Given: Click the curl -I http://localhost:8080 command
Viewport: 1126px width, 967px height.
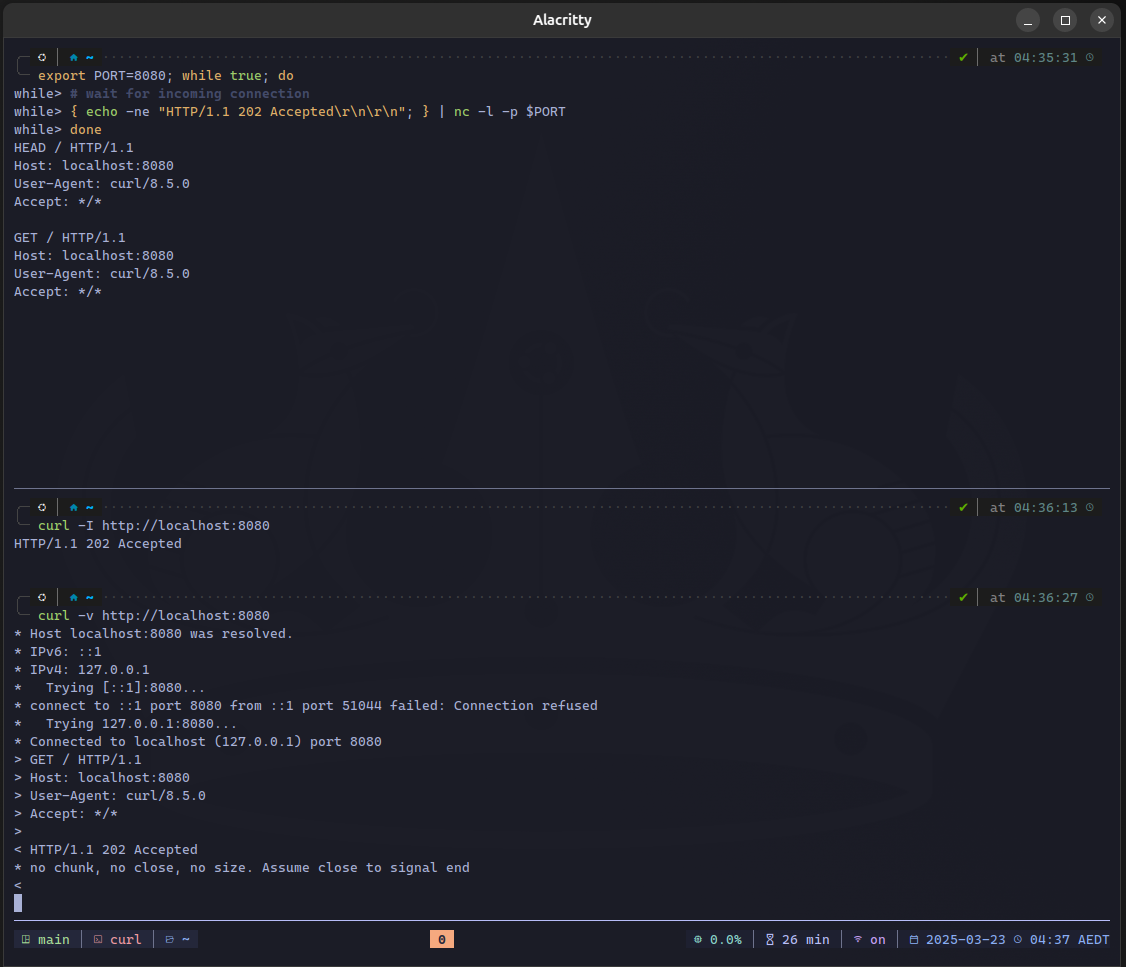Looking at the screenshot, I should pos(154,525).
